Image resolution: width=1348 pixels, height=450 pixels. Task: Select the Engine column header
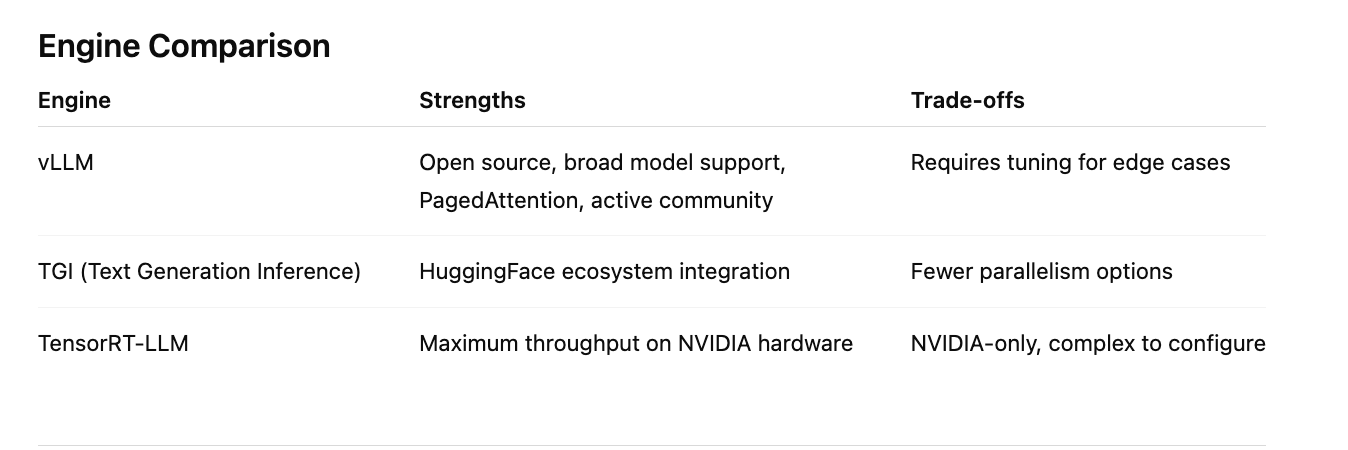[74, 100]
